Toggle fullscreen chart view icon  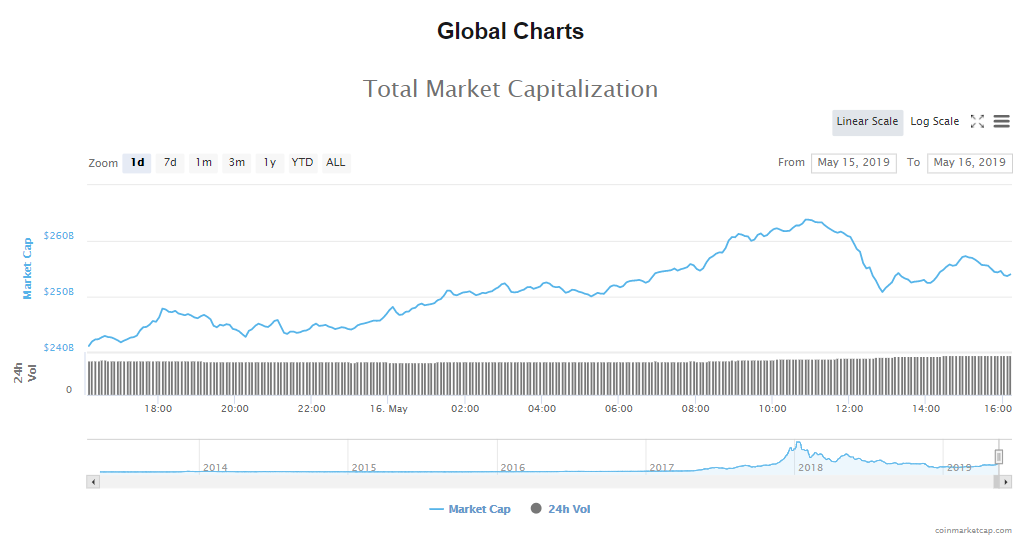pyautogui.click(x=977, y=122)
